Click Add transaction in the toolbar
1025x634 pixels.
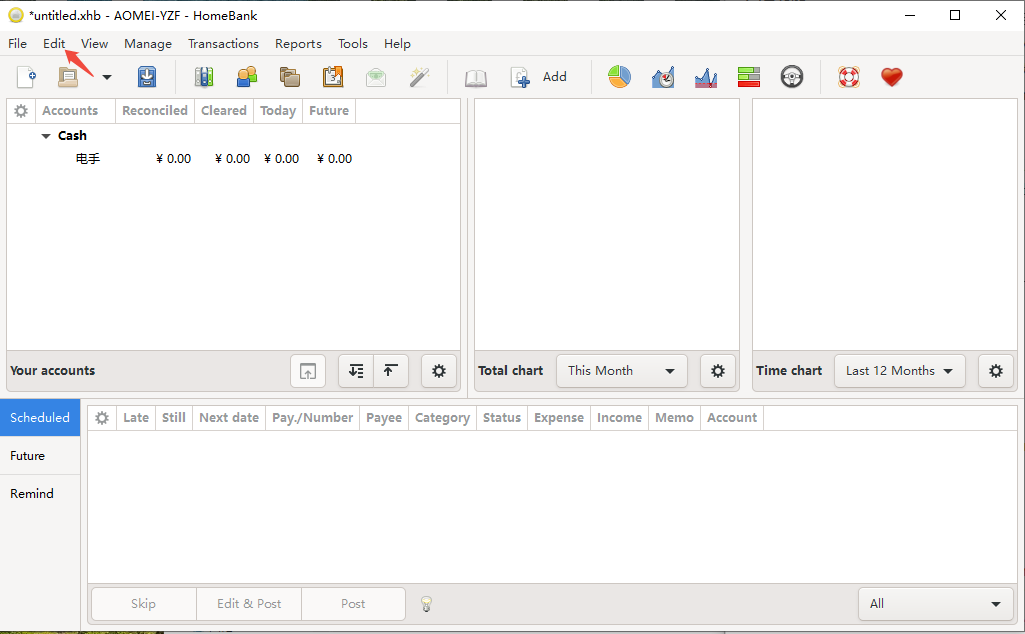pos(539,77)
